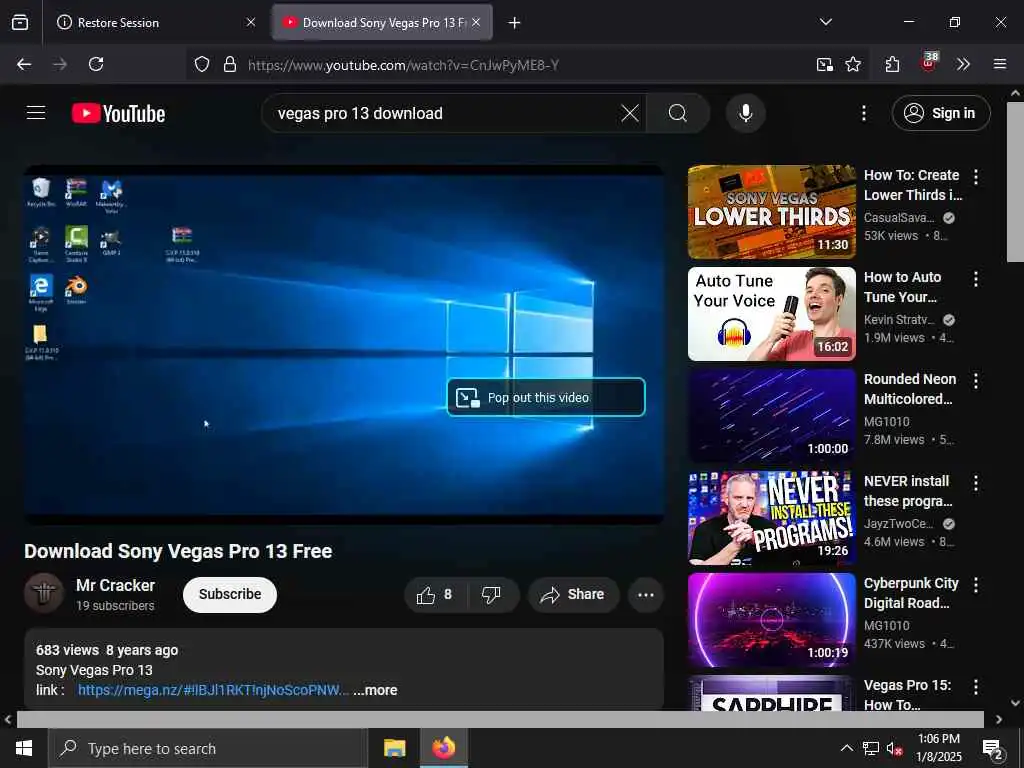Switch to Restore Session tab
The image size is (1024, 768).
tap(157, 22)
